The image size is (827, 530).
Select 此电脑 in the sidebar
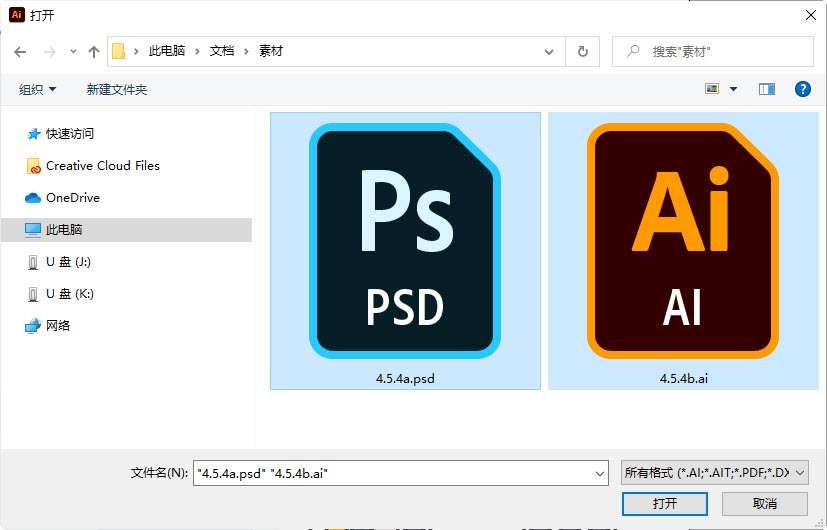pyautogui.click(x=126, y=229)
